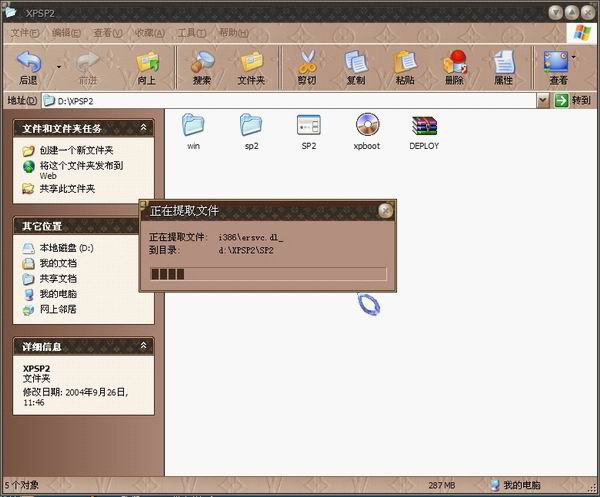The height and width of the screenshot is (497, 600).
Task: Click the address bar showing D:\XPSP2
Action: tap(289, 101)
